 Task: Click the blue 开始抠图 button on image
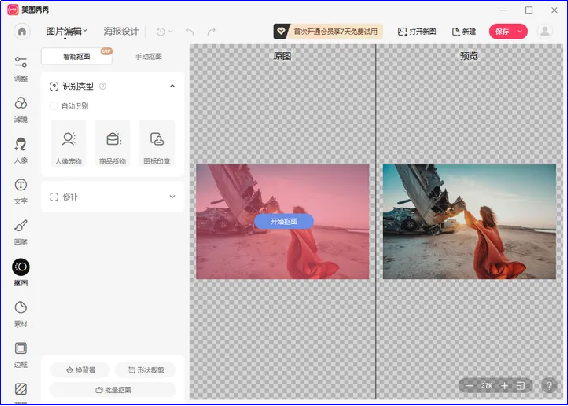pyautogui.click(x=284, y=221)
